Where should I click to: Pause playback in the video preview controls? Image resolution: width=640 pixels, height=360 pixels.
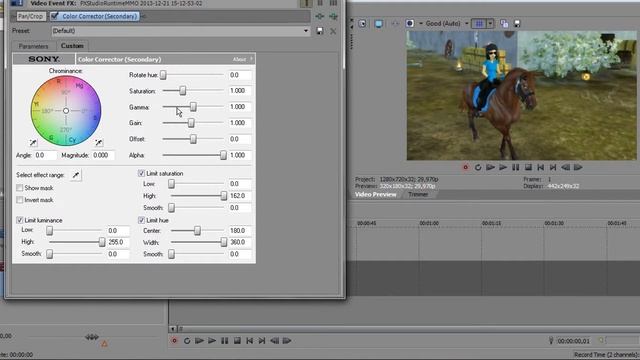click(x=516, y=167)
